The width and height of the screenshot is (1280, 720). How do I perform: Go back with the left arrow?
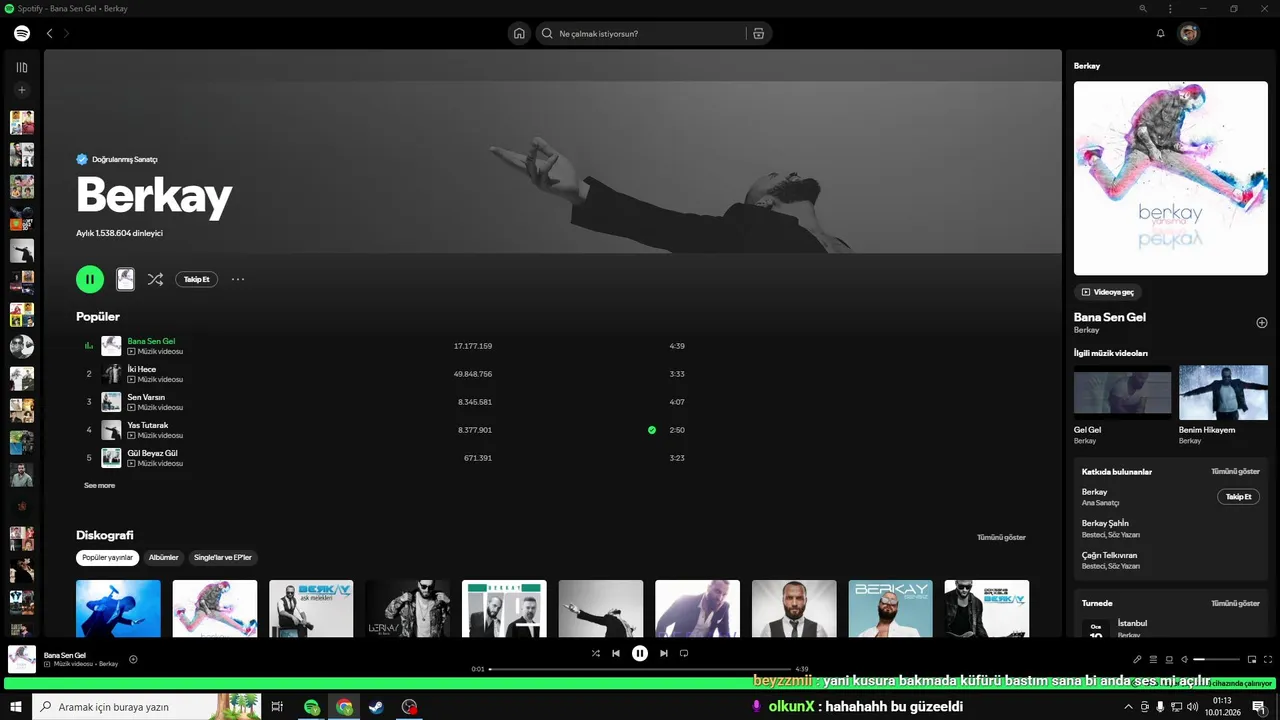pyautogui.click(x=50, y=33)
